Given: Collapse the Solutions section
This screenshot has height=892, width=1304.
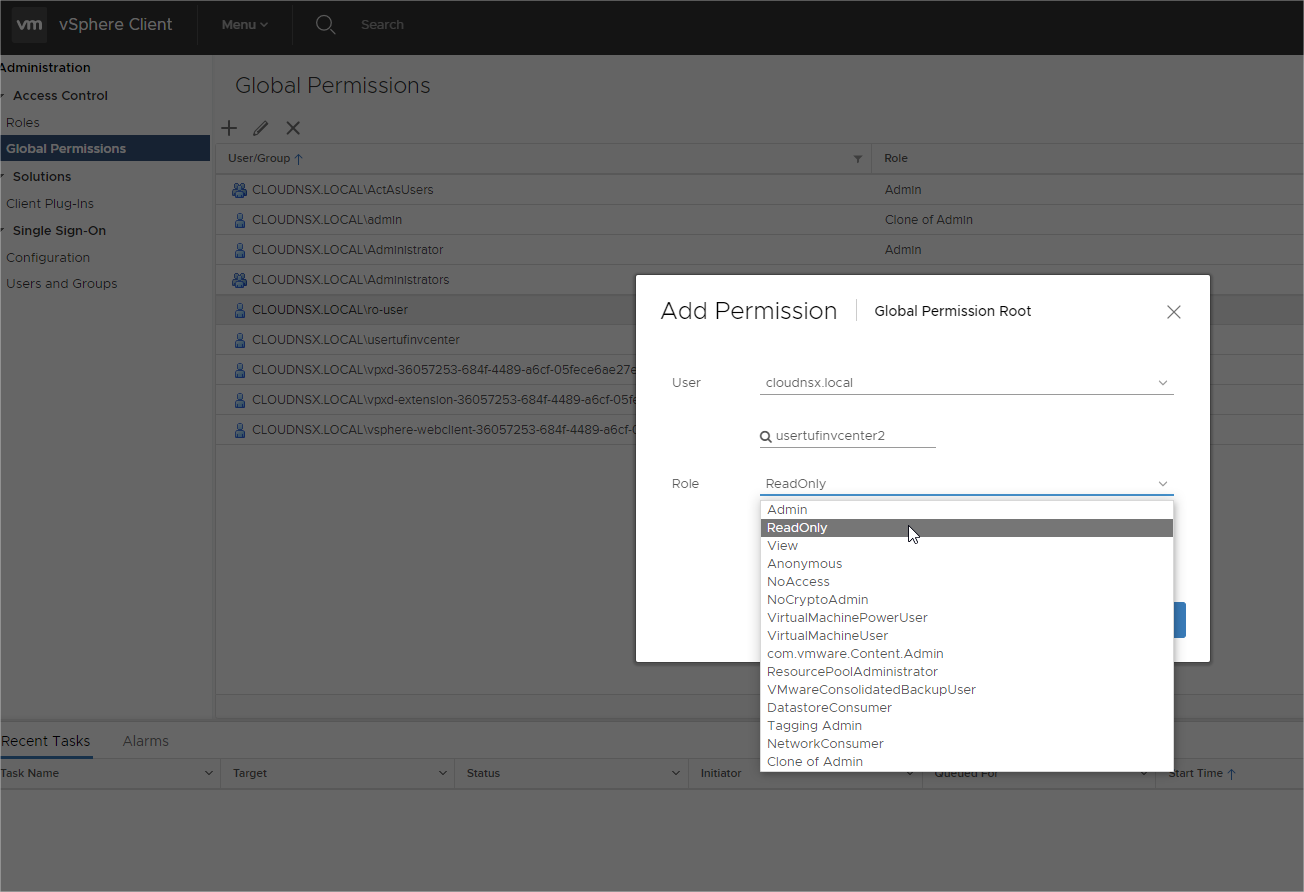Looking at the screenshot, I should [x=3, y=177].
